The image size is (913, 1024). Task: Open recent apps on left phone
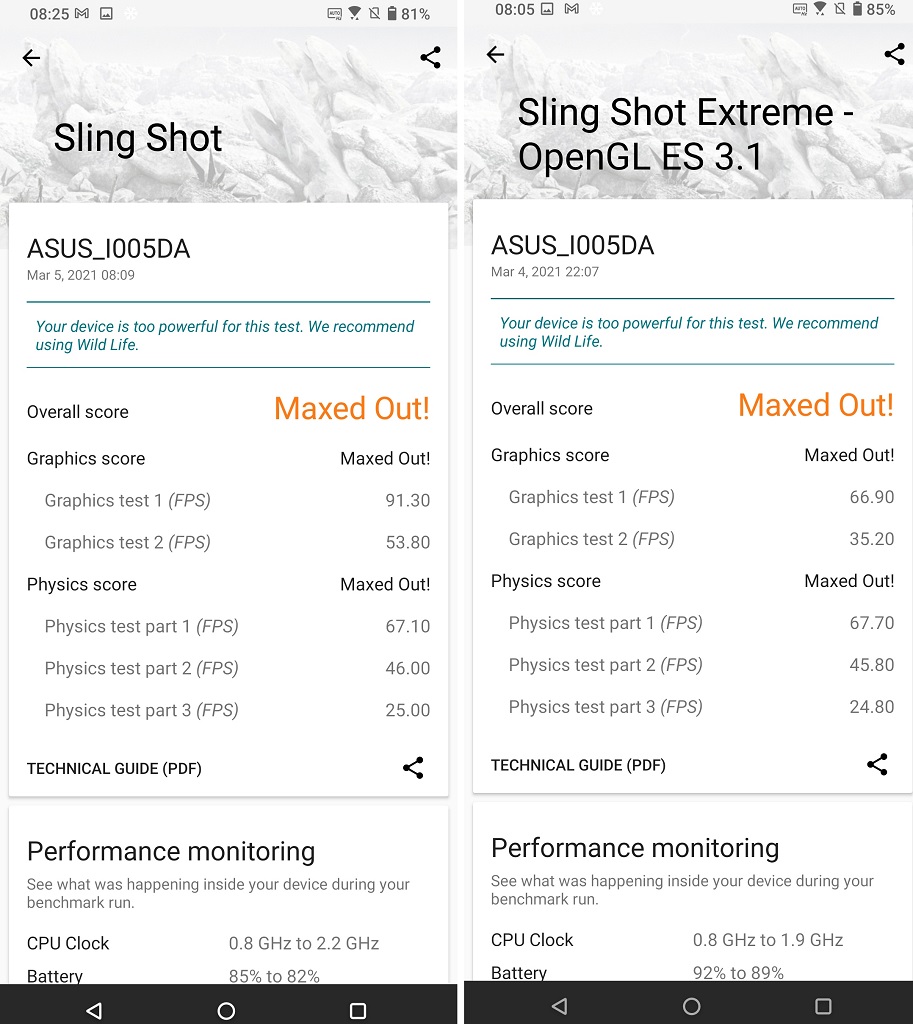pos(358,1010)
